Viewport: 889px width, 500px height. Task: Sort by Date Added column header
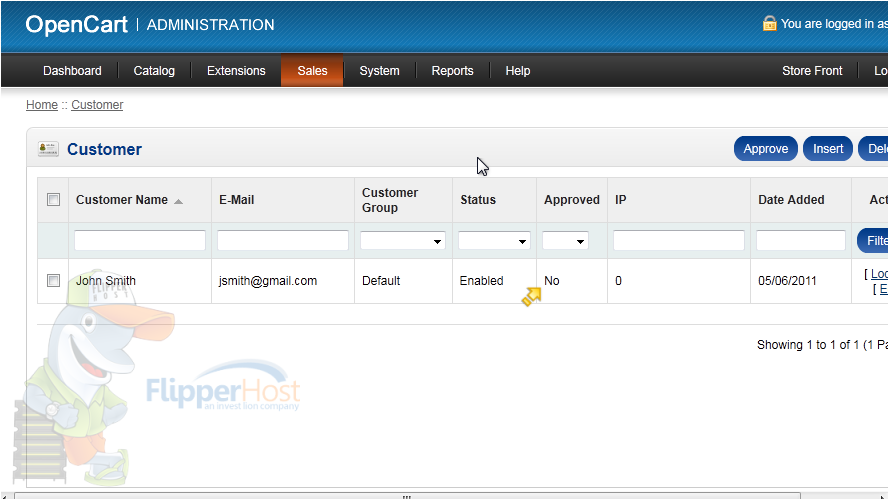tap(791, 200)
